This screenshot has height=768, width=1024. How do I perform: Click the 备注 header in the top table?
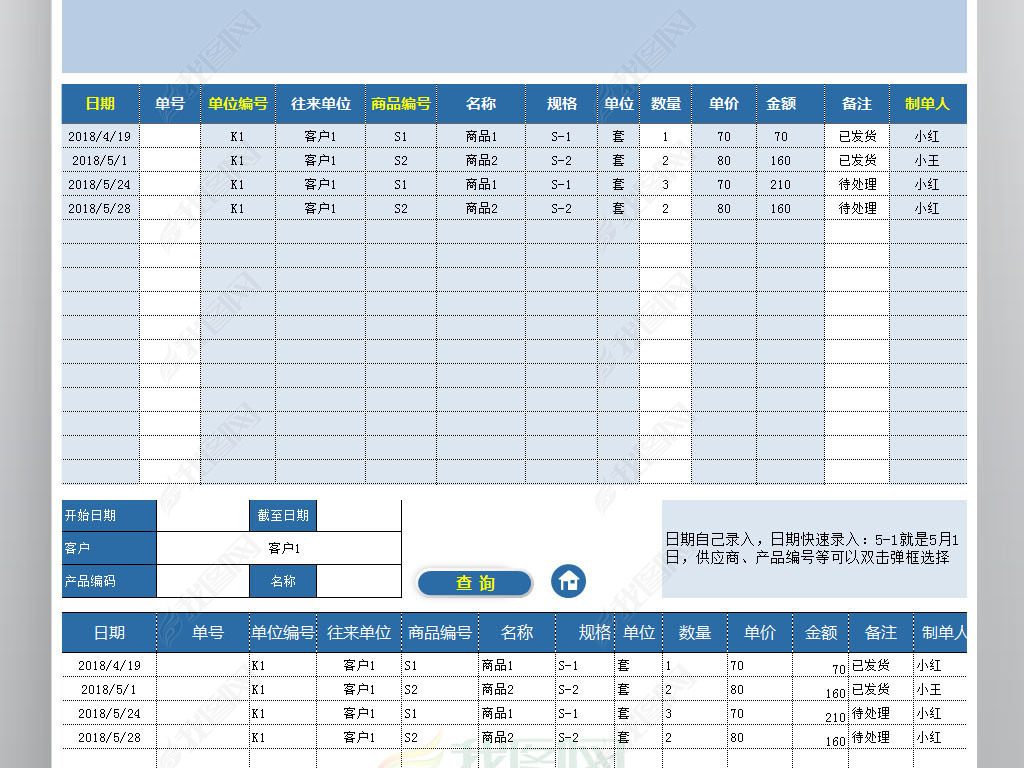tap(857, 104)
